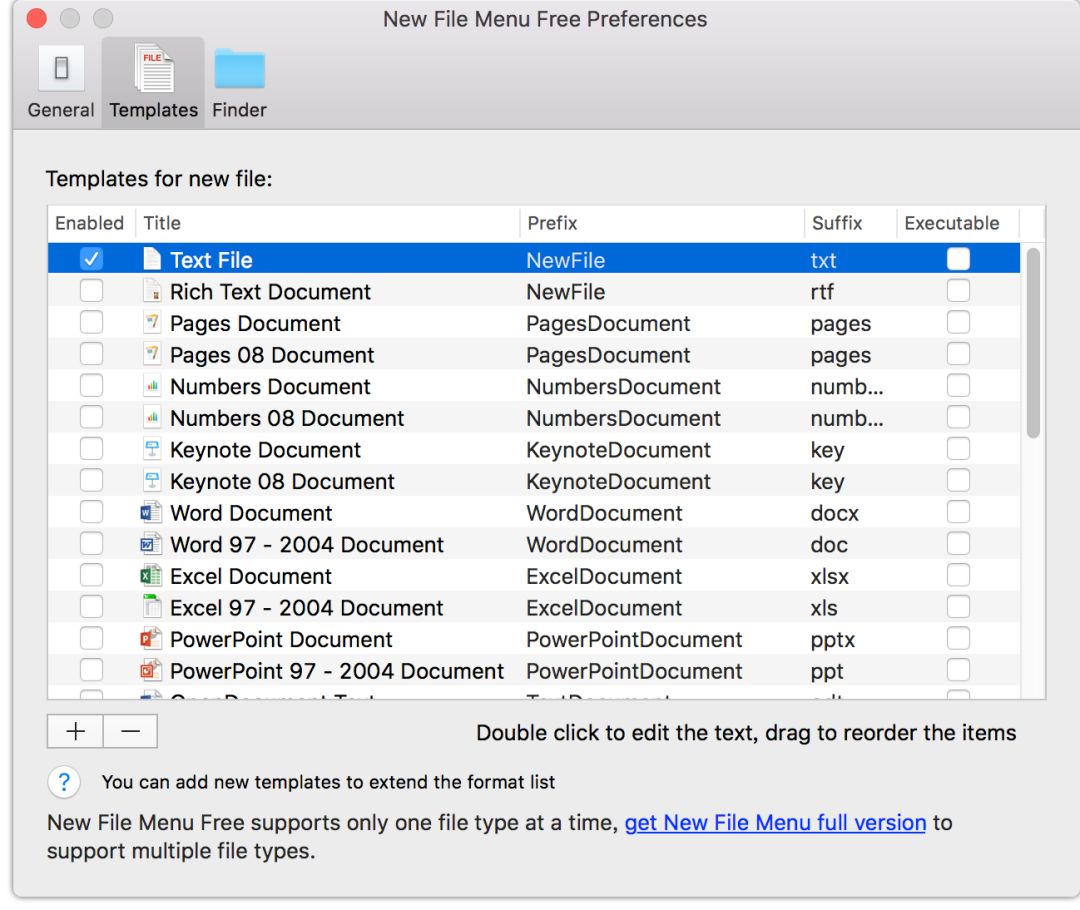
Task: Uncheck Enabled for Text File
Action: [91, 259]
